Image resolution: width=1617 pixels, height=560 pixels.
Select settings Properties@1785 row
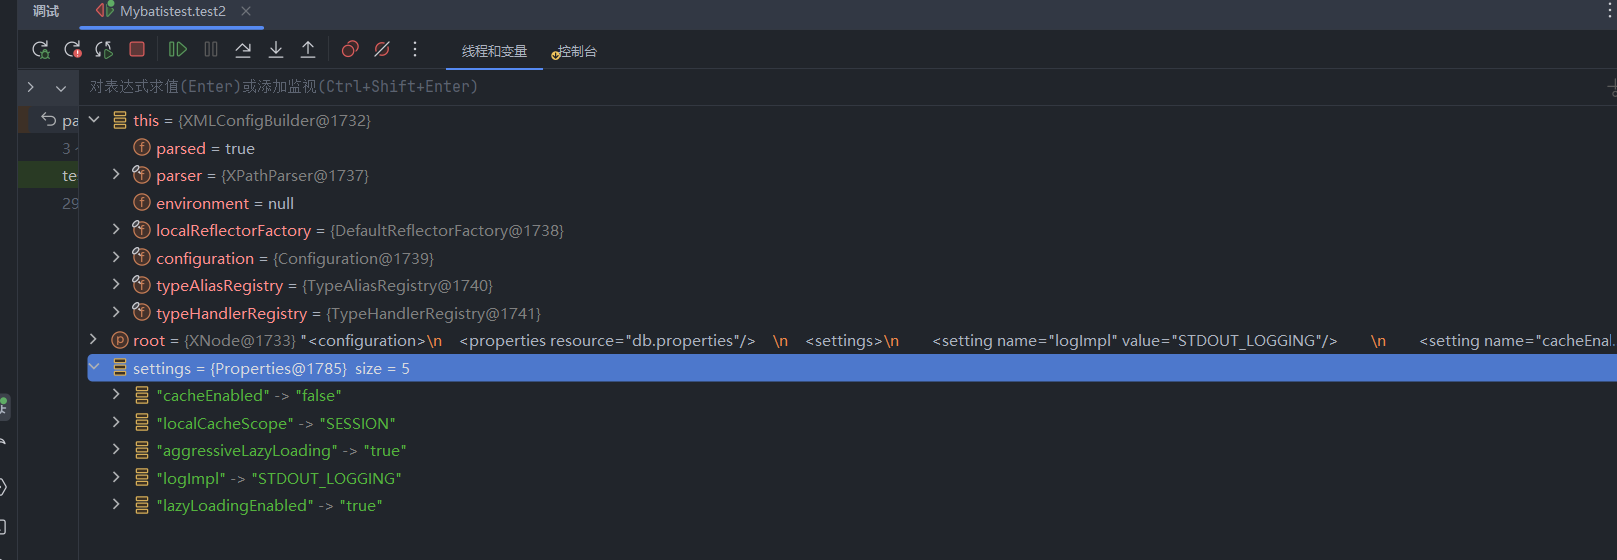click(x=852, y=368)
